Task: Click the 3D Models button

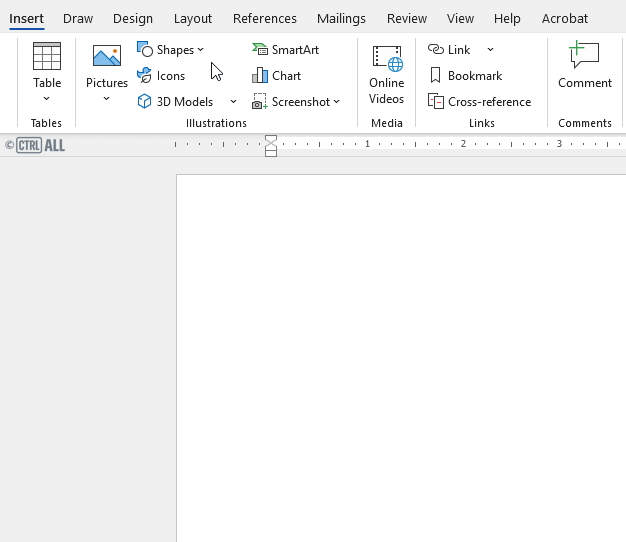Action: pyautogui.click(x=176, y=102)
